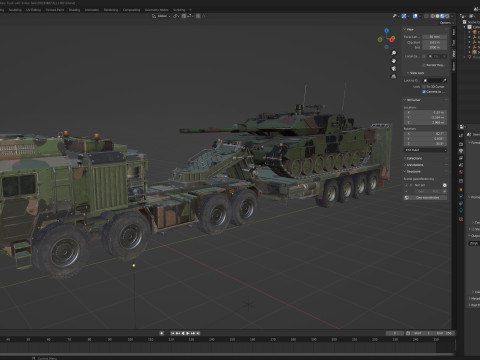
Task: Select solid viewport shading
Action: (x=438, y=16)
